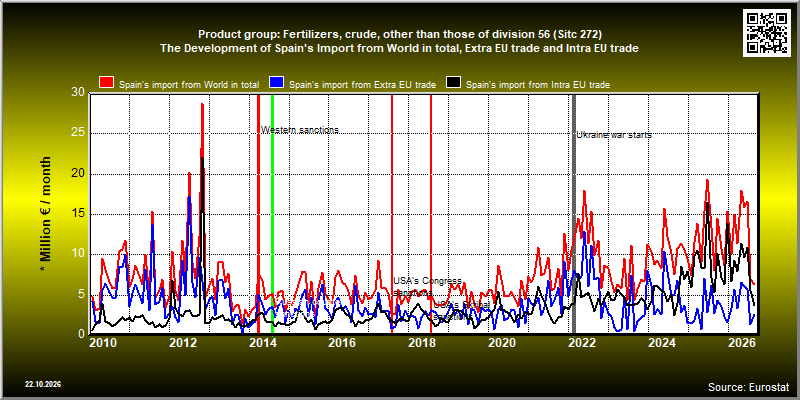The height and width of the screenshot is (400, 800).
Task: Select the "Spain's import from World in total" legend label
Action: (189, 85)
